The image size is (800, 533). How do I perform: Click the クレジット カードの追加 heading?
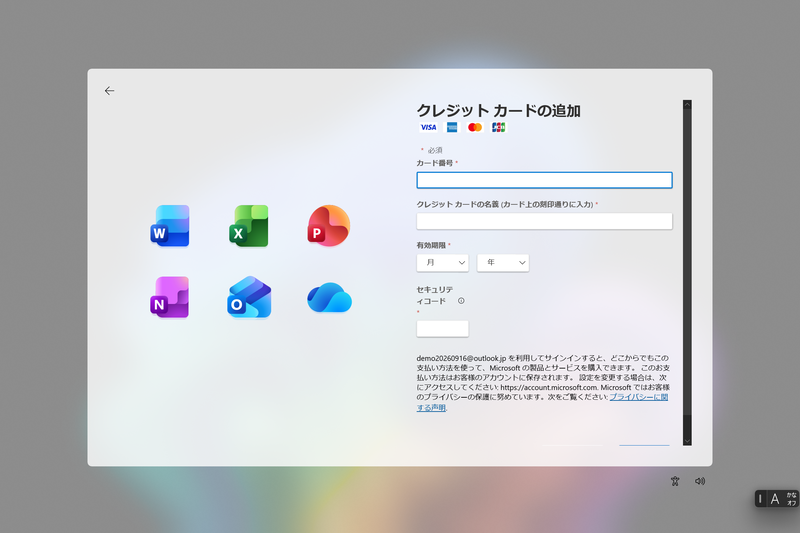tap(498, 111)
